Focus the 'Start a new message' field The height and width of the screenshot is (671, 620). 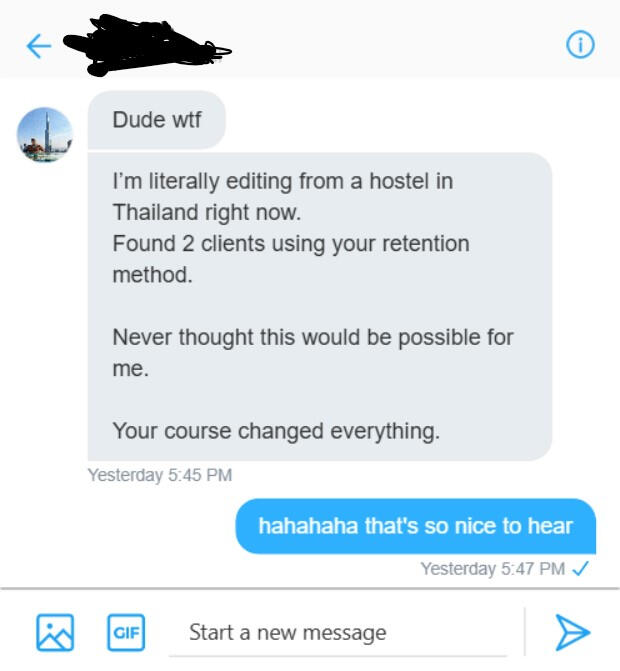pos(338,632)
